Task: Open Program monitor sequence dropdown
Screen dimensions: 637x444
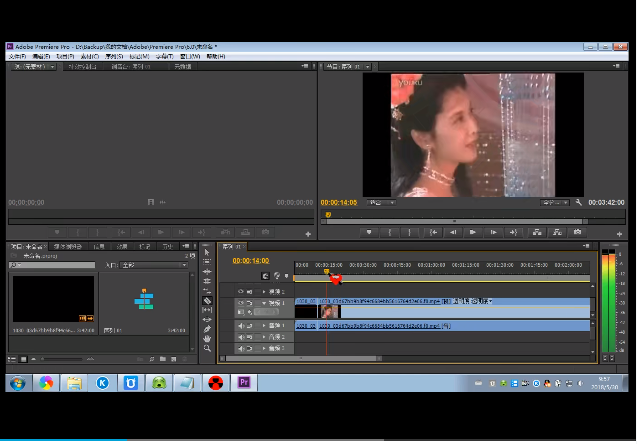Action: tap(367, 67)
